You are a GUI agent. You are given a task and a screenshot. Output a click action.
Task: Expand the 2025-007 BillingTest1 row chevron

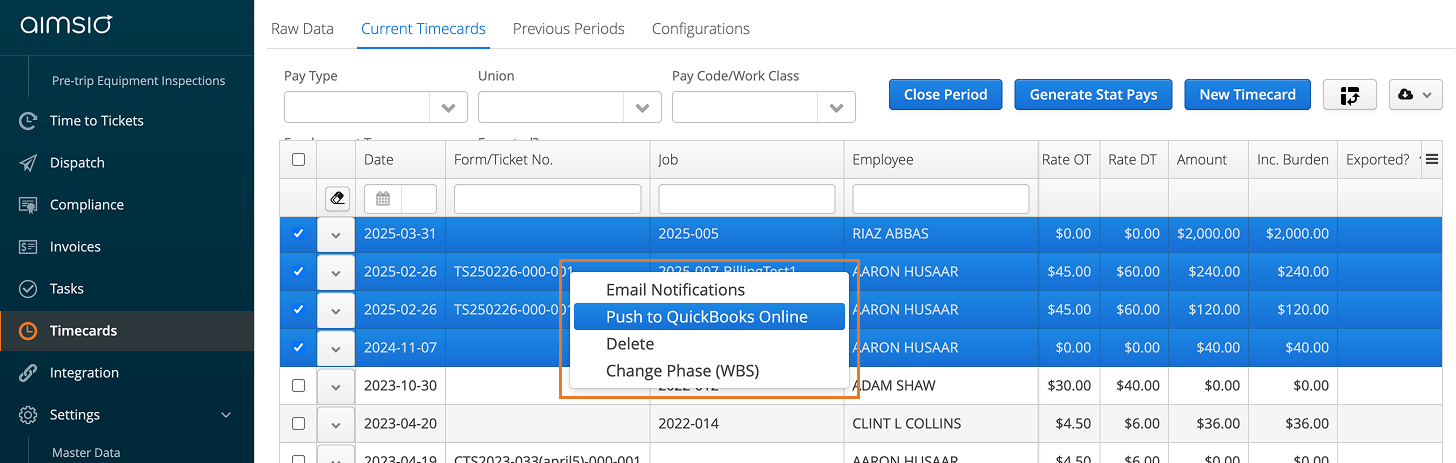tap(336, 272)
